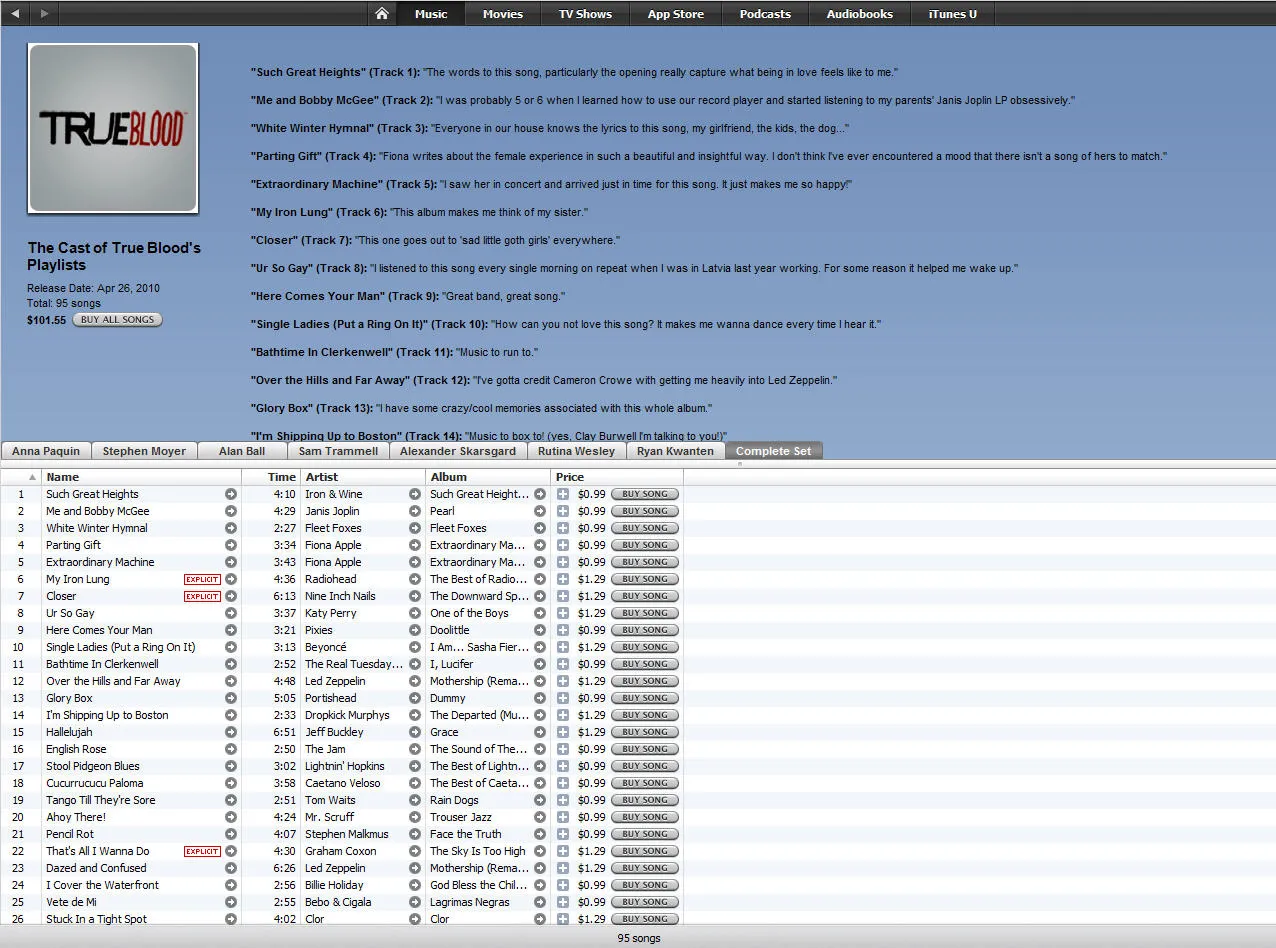The width and height of the screenshot is (1276, 948).
Task: Click arrow icon next to album Pearl
Action: 540,511
